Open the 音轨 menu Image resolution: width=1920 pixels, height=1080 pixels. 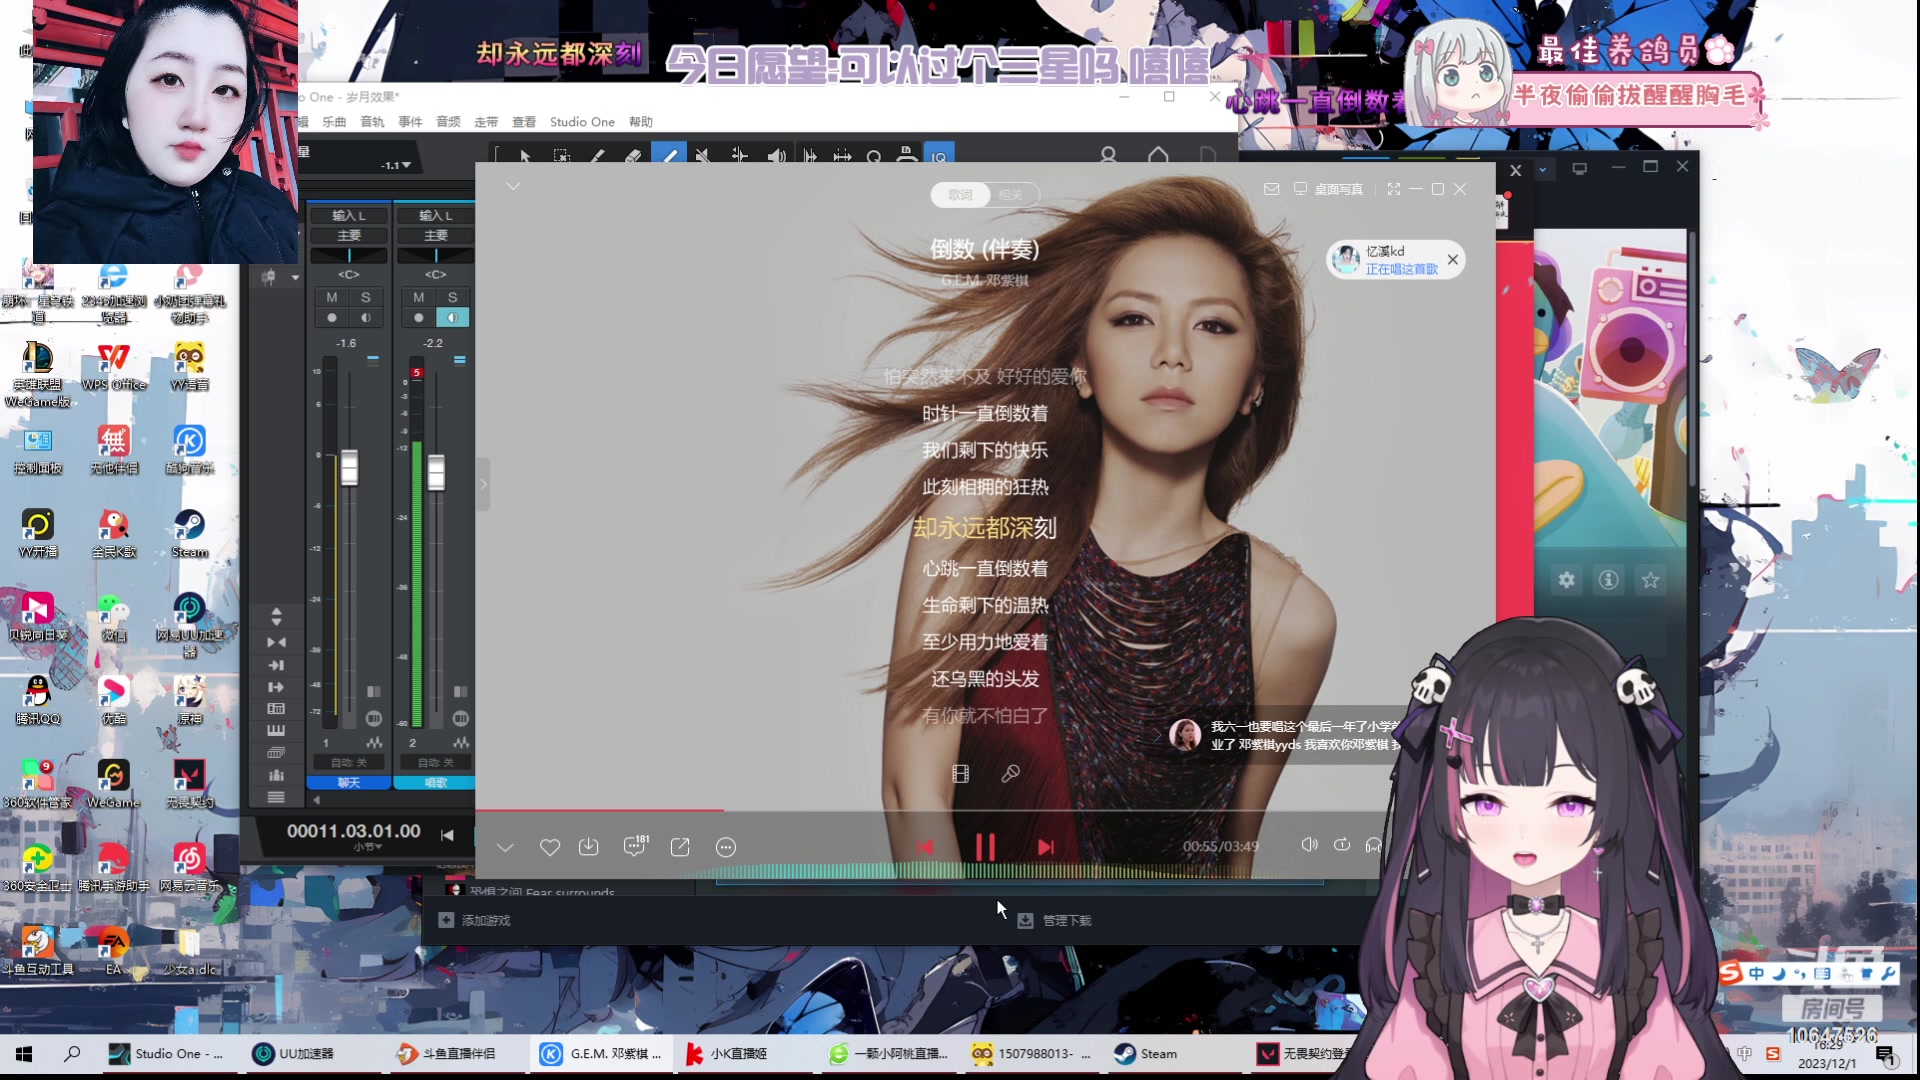pyautogui.click(x=372, y=122)
